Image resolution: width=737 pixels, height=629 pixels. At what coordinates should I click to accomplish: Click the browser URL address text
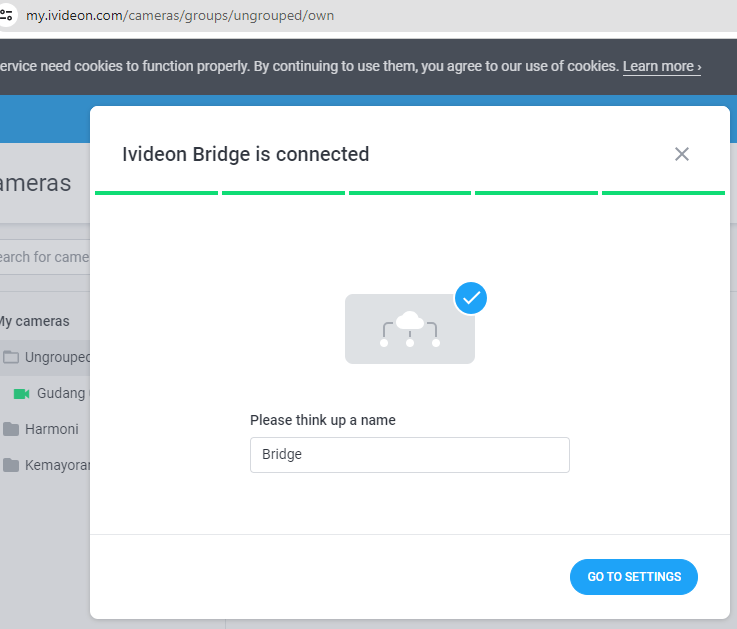(x=180, y=16)
